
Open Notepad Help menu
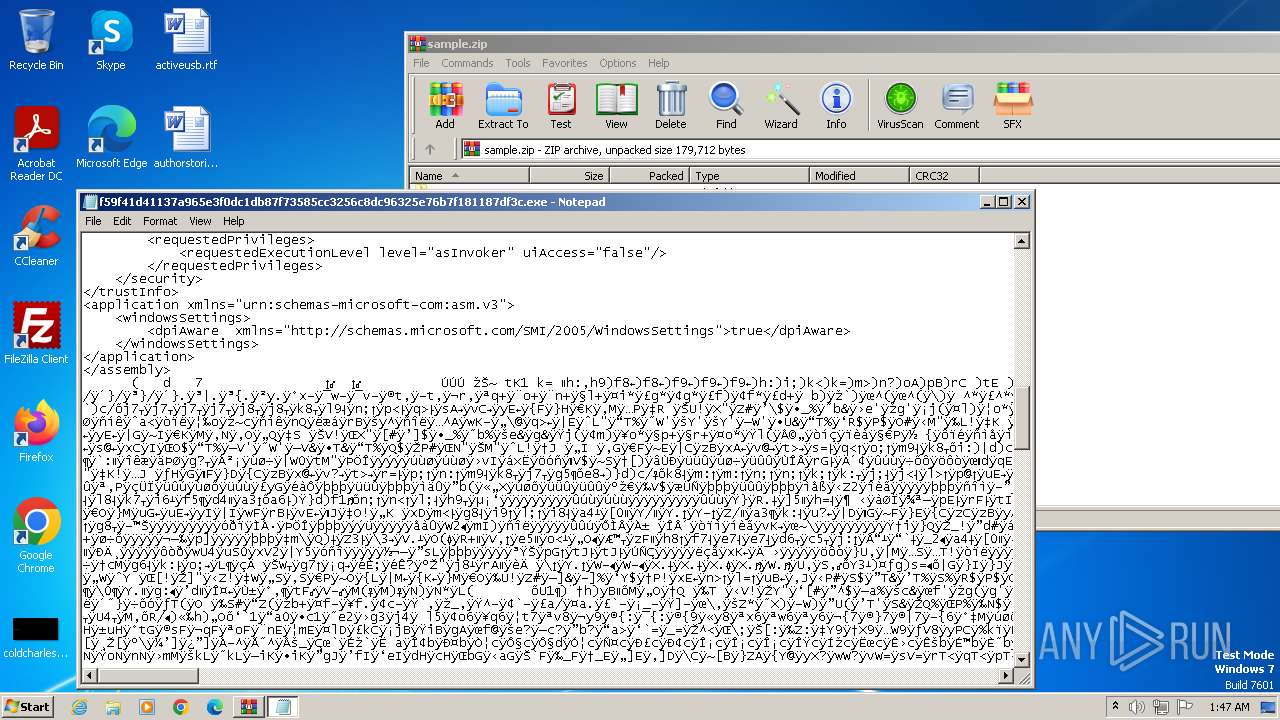(x=233, y=221)
